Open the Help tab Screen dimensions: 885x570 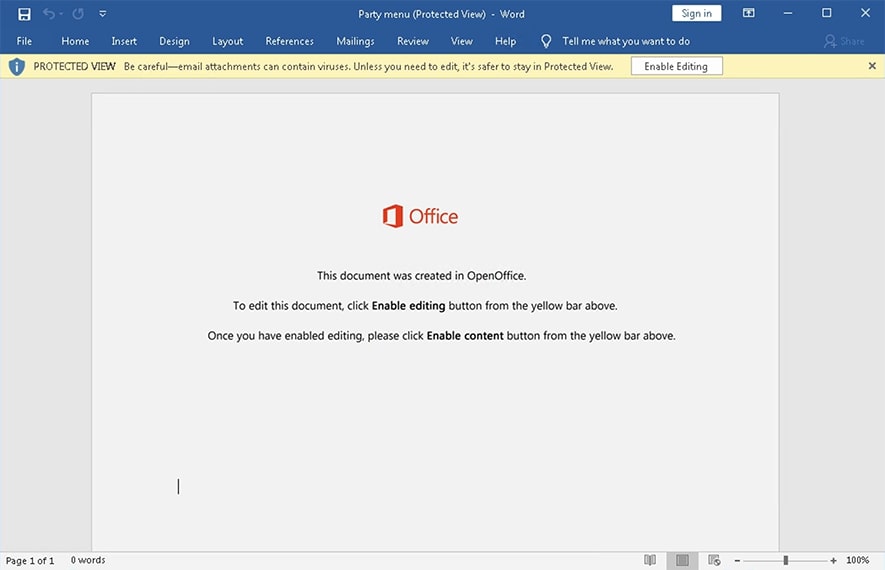coord(505,41)
